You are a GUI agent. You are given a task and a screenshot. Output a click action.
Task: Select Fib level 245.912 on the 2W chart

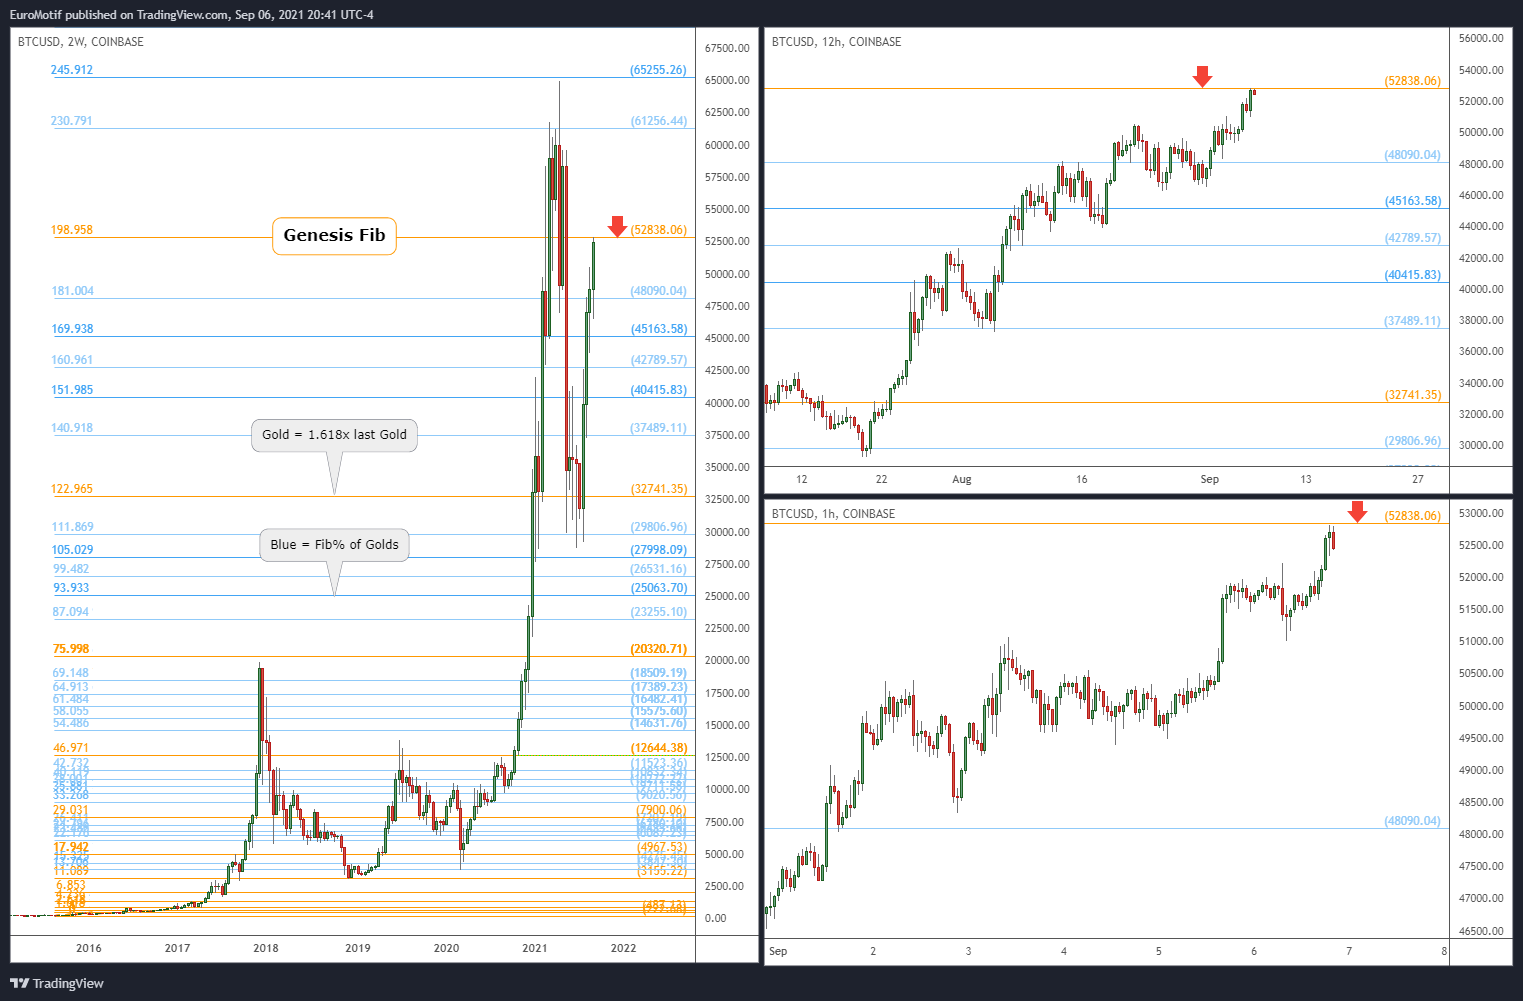click(x=72, y=70)
